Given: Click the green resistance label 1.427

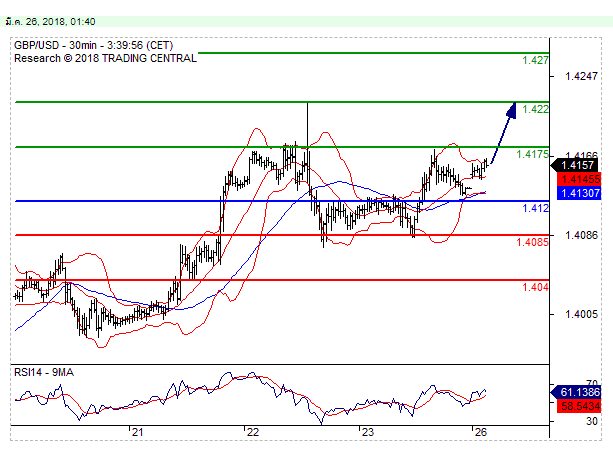Looking at the screenshot, I should tap(535, 60).
